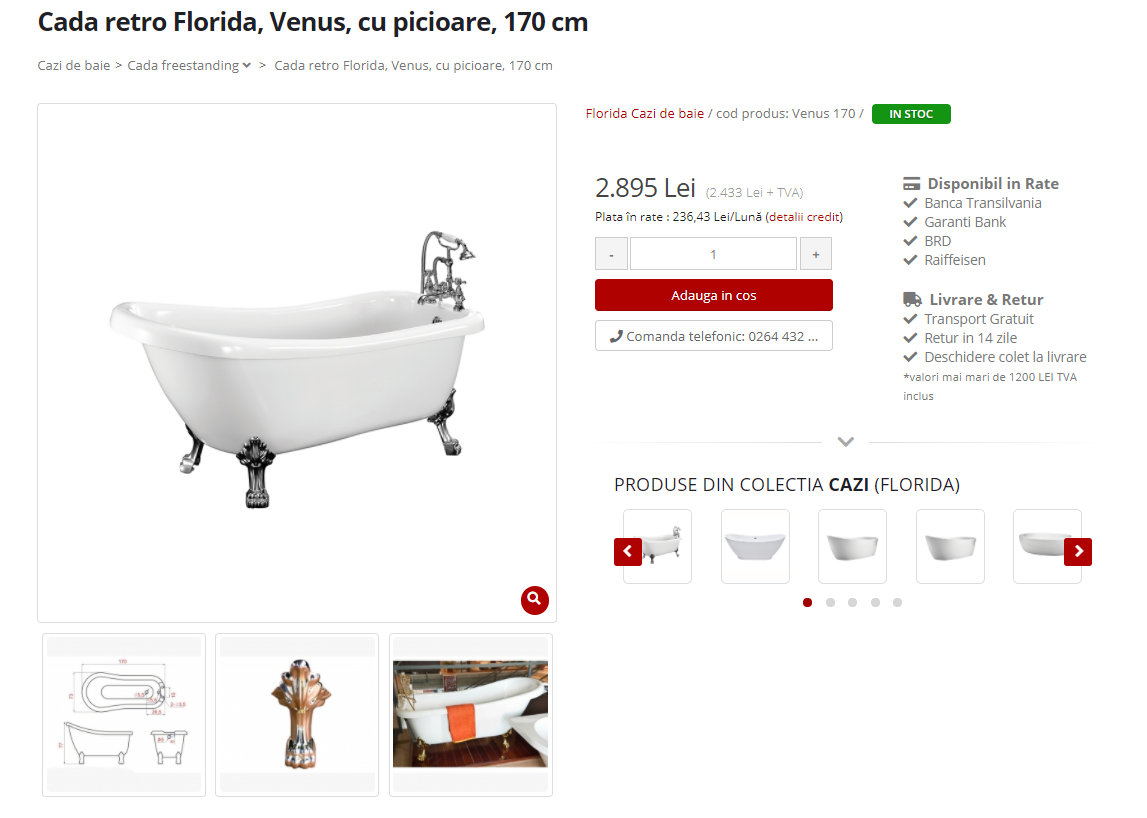Click the Adauga in cos button

(714, 295)
